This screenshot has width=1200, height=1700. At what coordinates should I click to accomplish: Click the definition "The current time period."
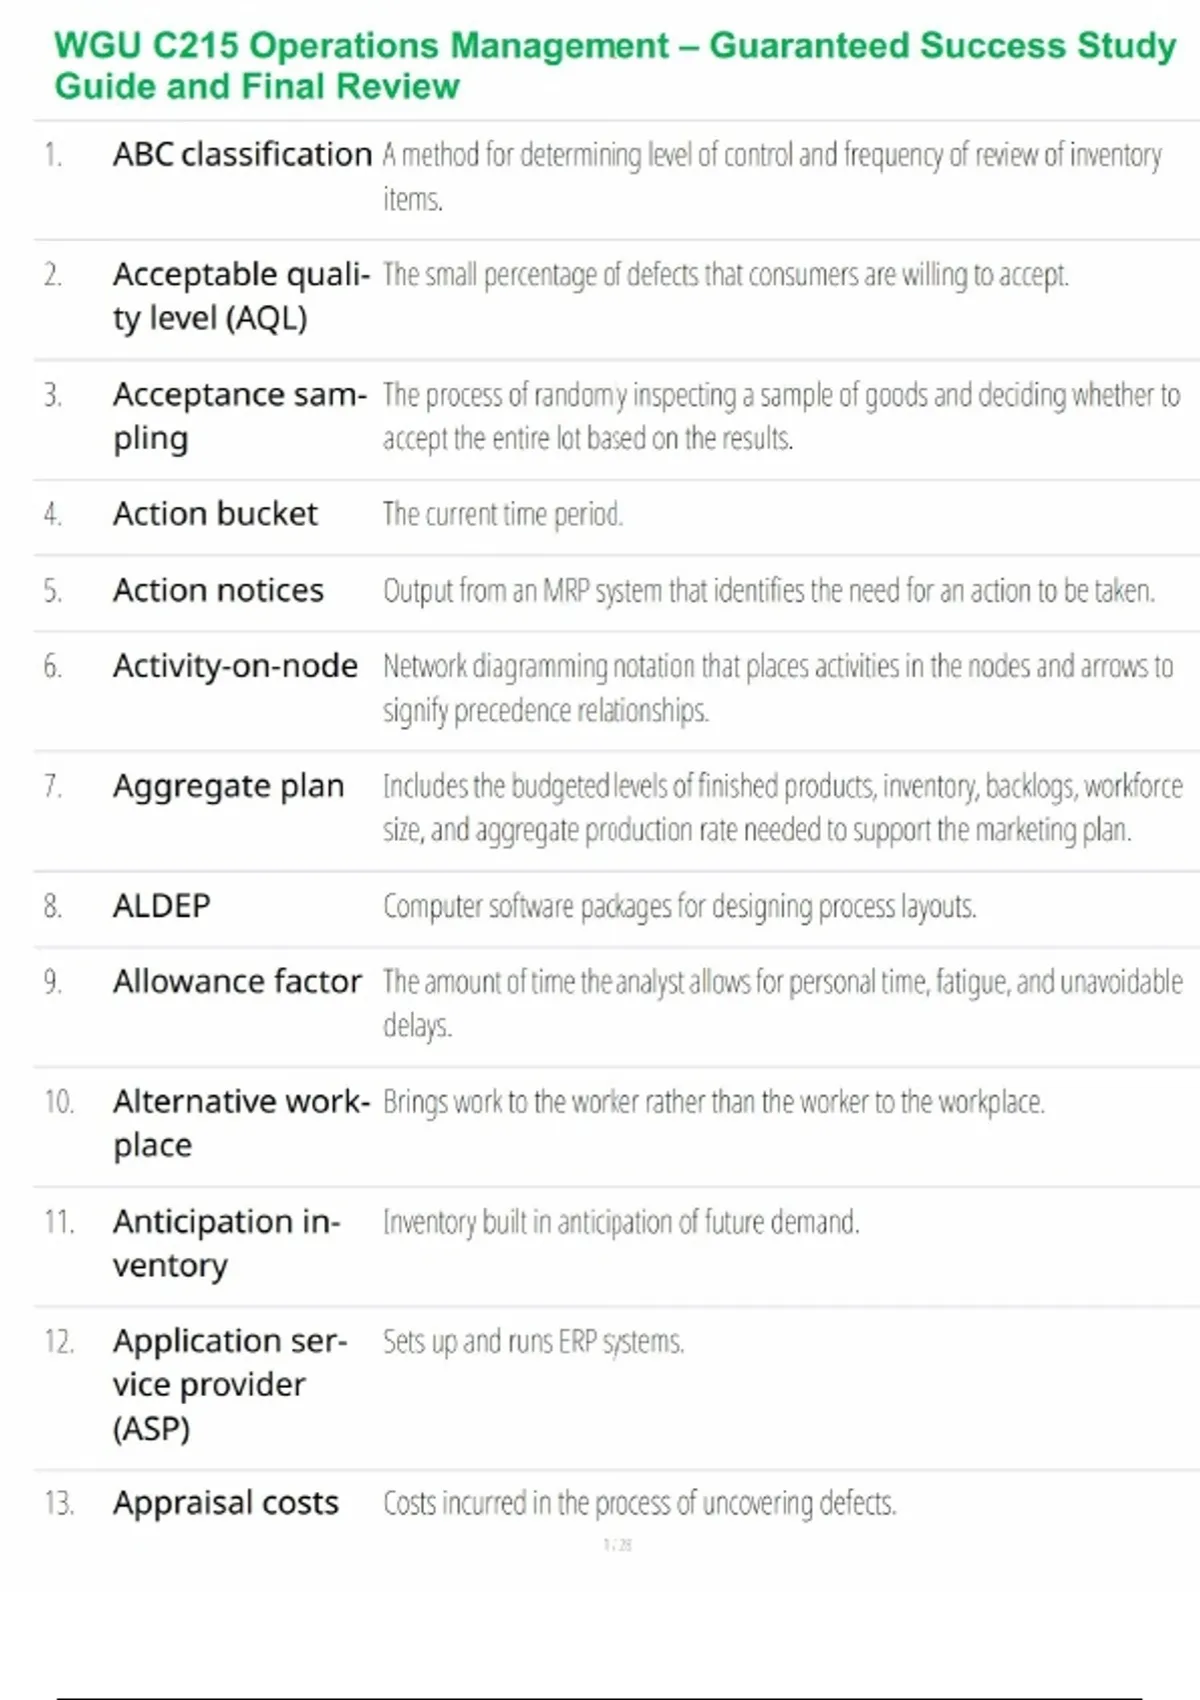502,515
